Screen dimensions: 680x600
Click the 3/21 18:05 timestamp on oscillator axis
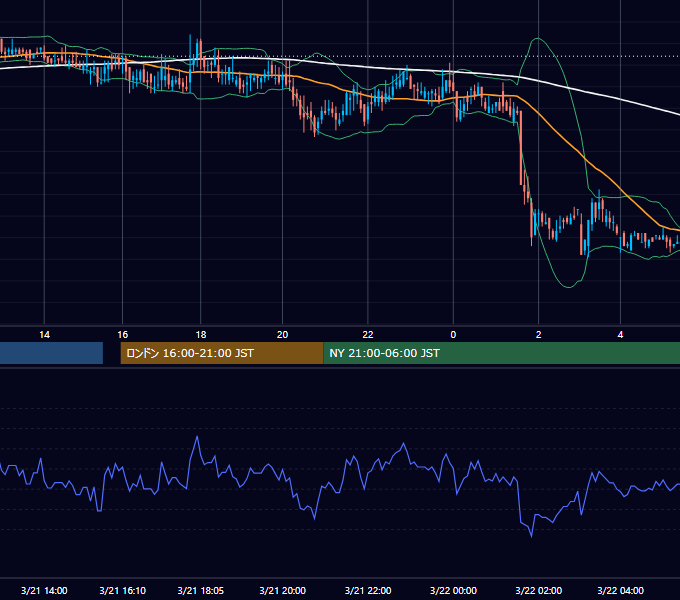[x=201, y=590]
